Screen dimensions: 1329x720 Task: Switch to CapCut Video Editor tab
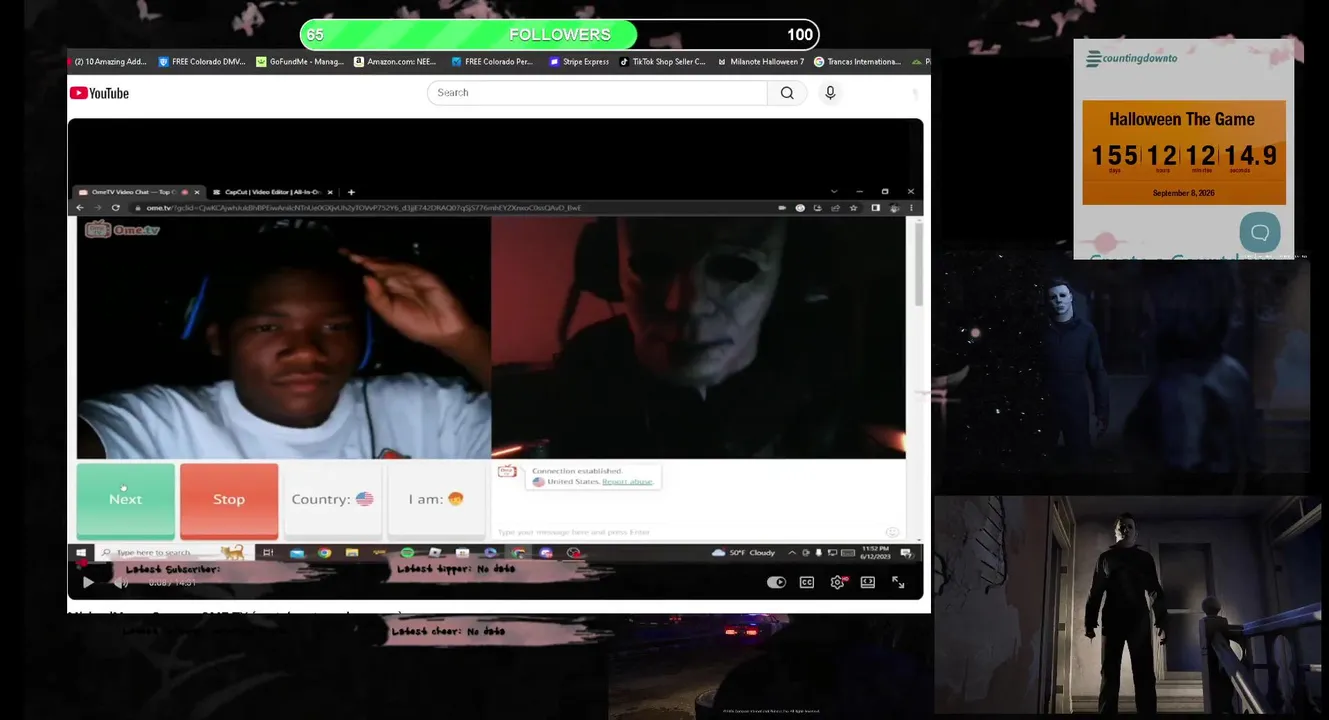pyautogui.click(x=272, y=192)
